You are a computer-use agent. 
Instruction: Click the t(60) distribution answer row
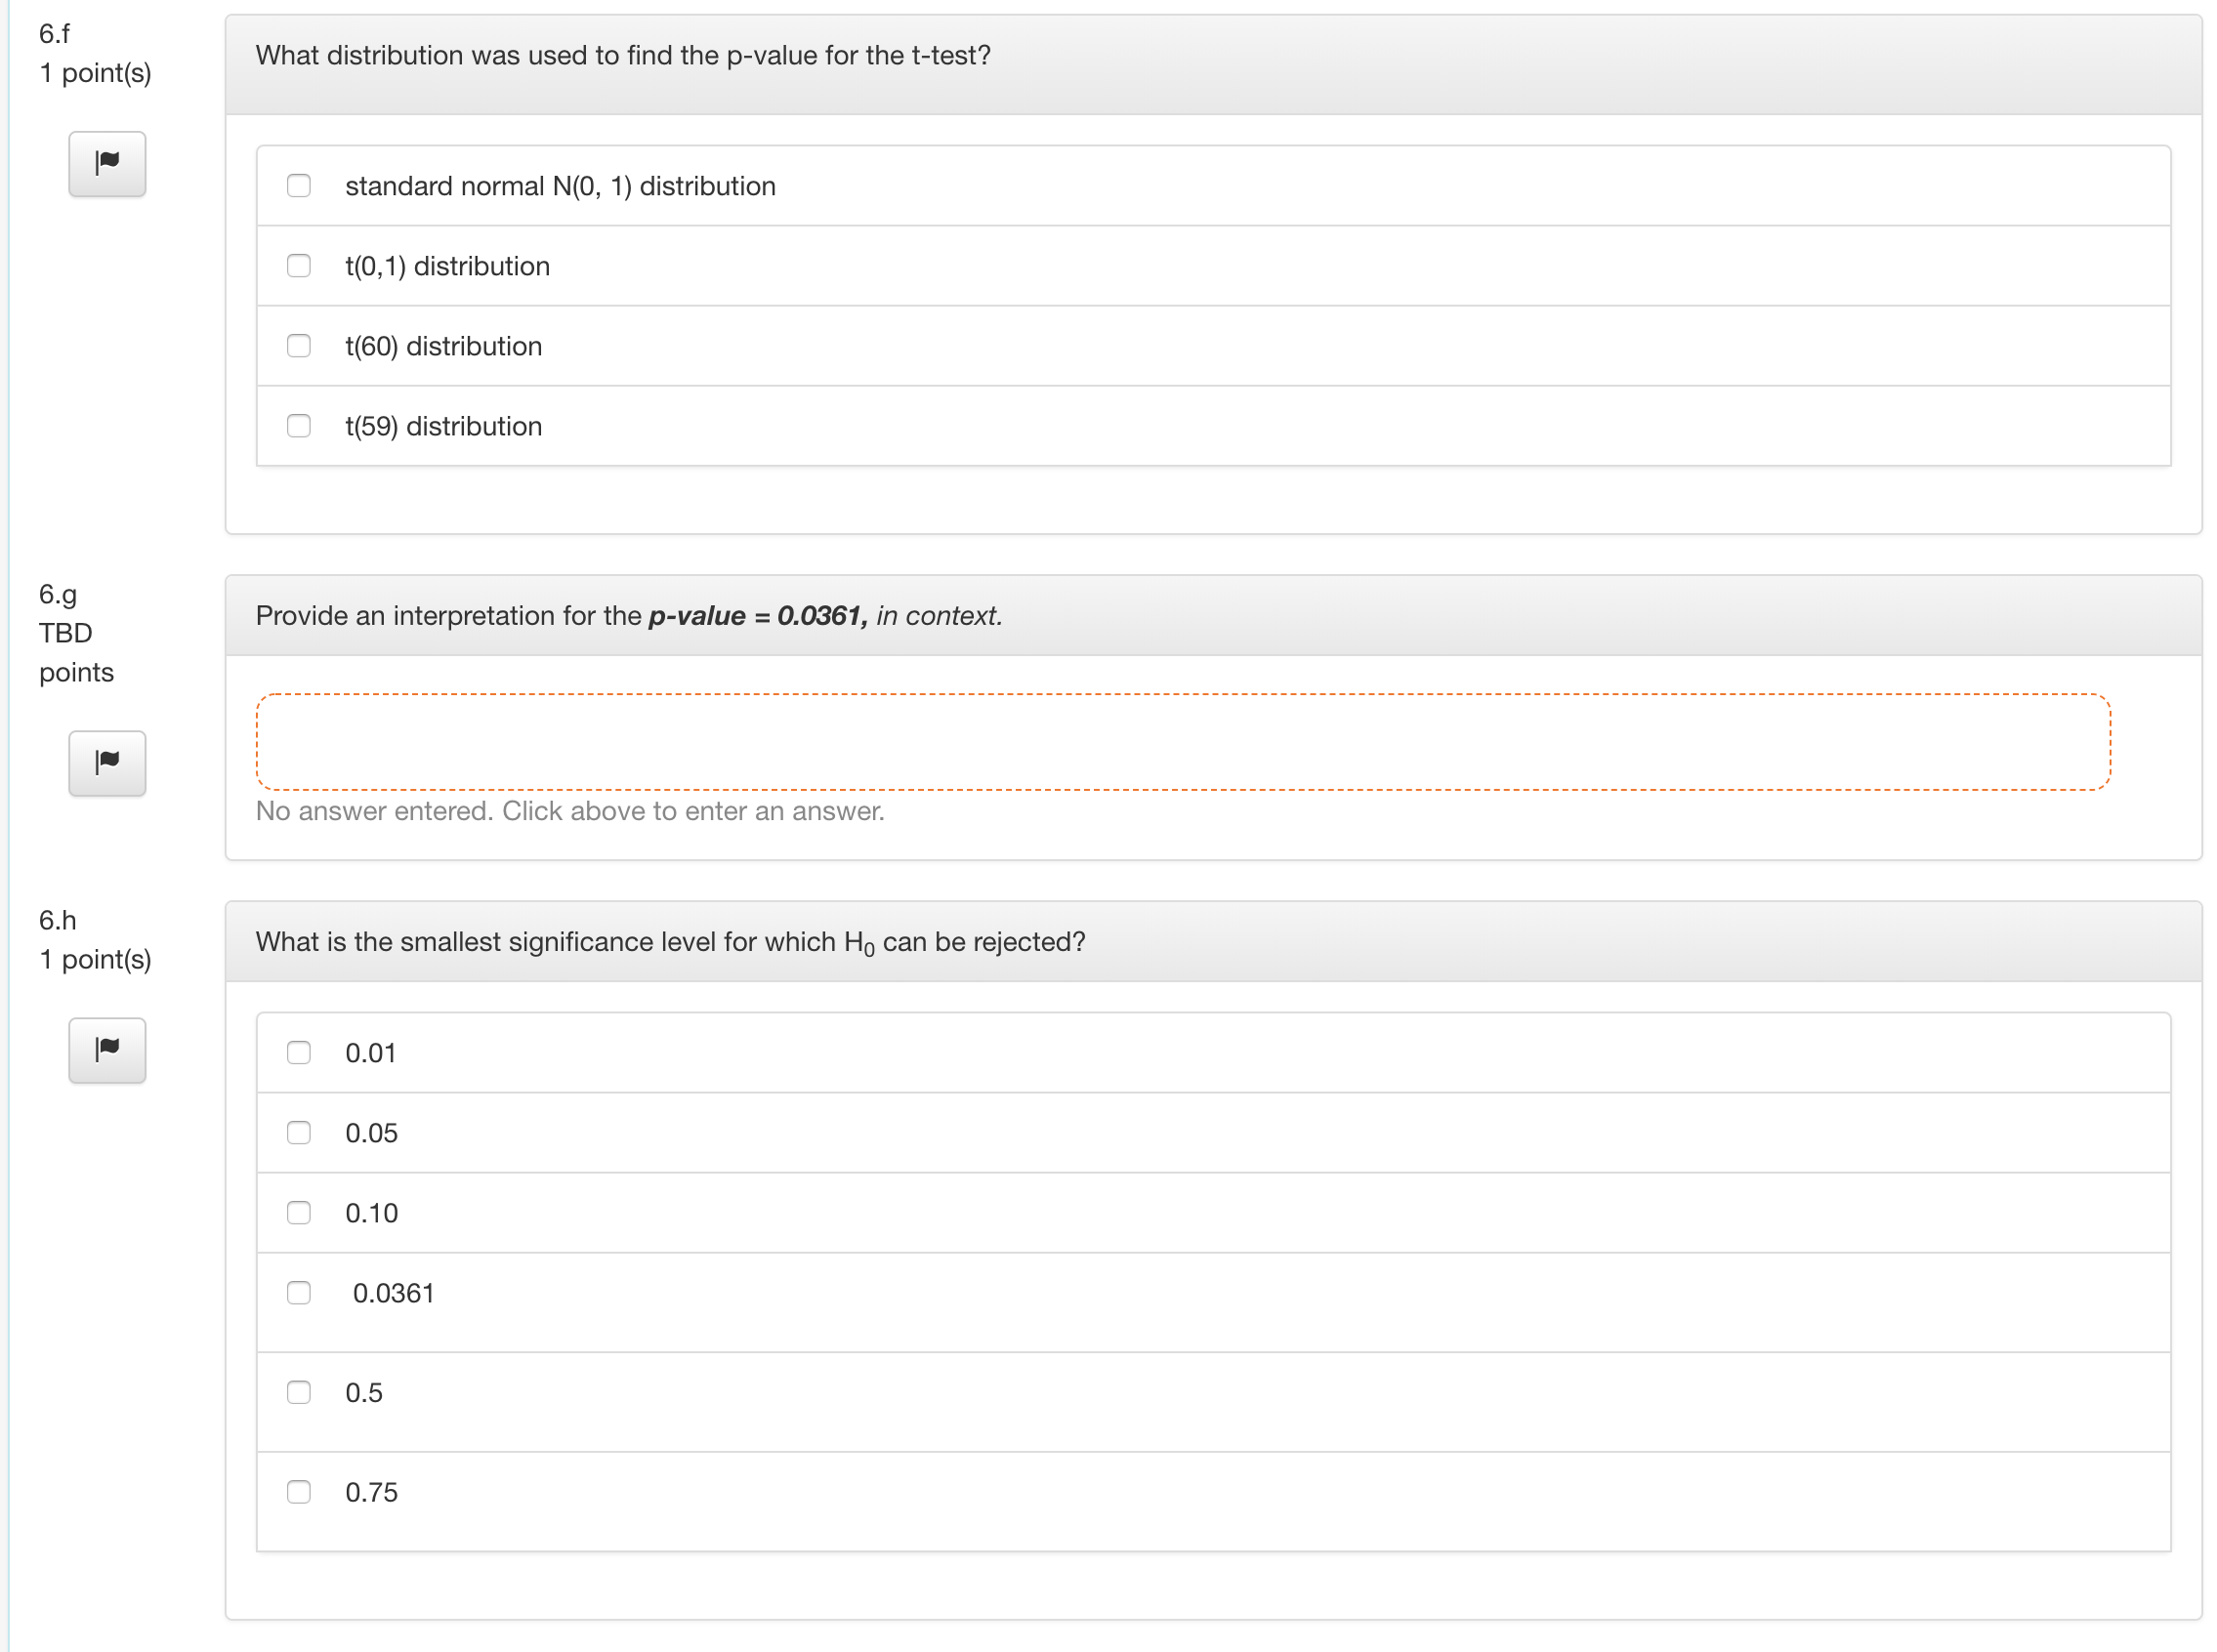tap(1212, 346)
